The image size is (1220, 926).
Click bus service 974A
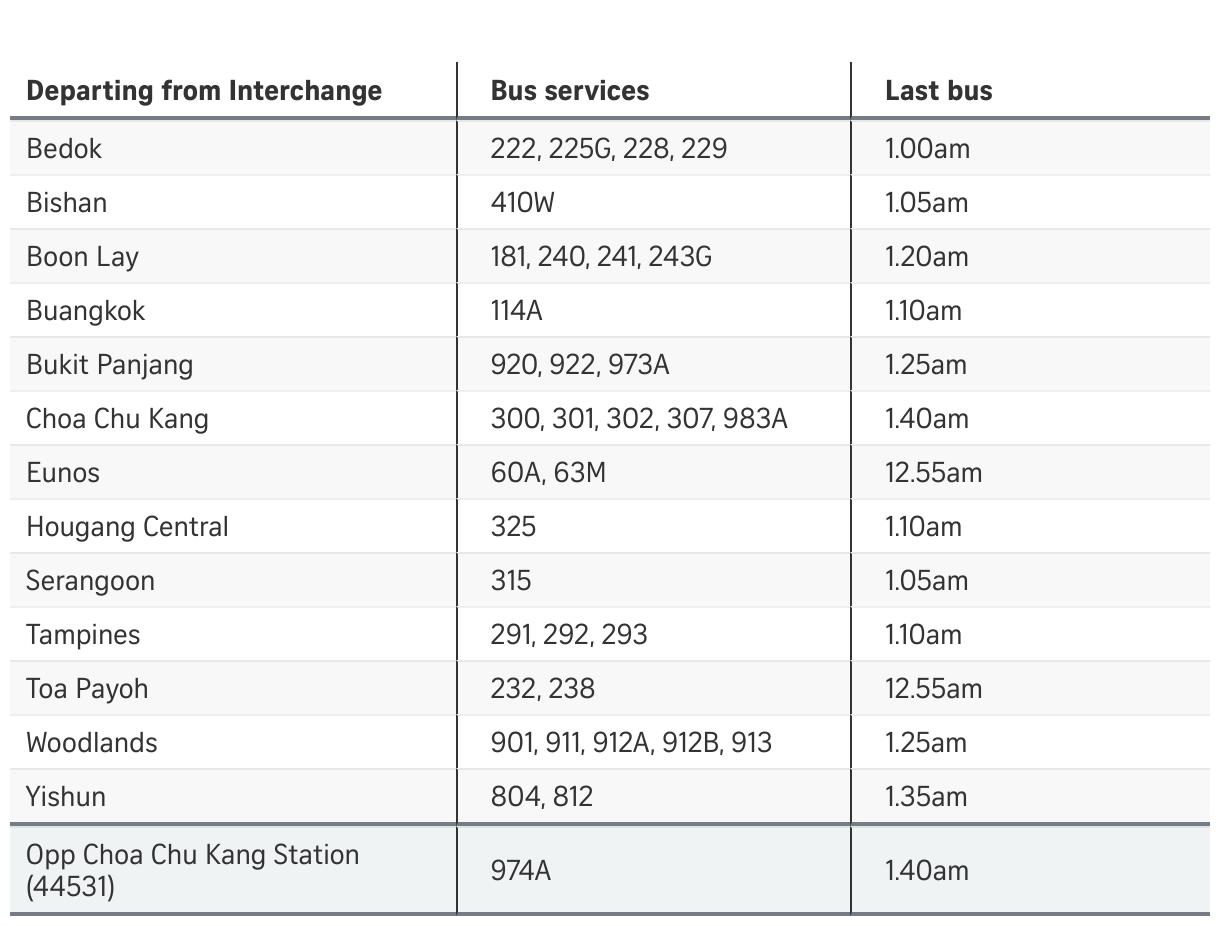(x=520, y=871)
